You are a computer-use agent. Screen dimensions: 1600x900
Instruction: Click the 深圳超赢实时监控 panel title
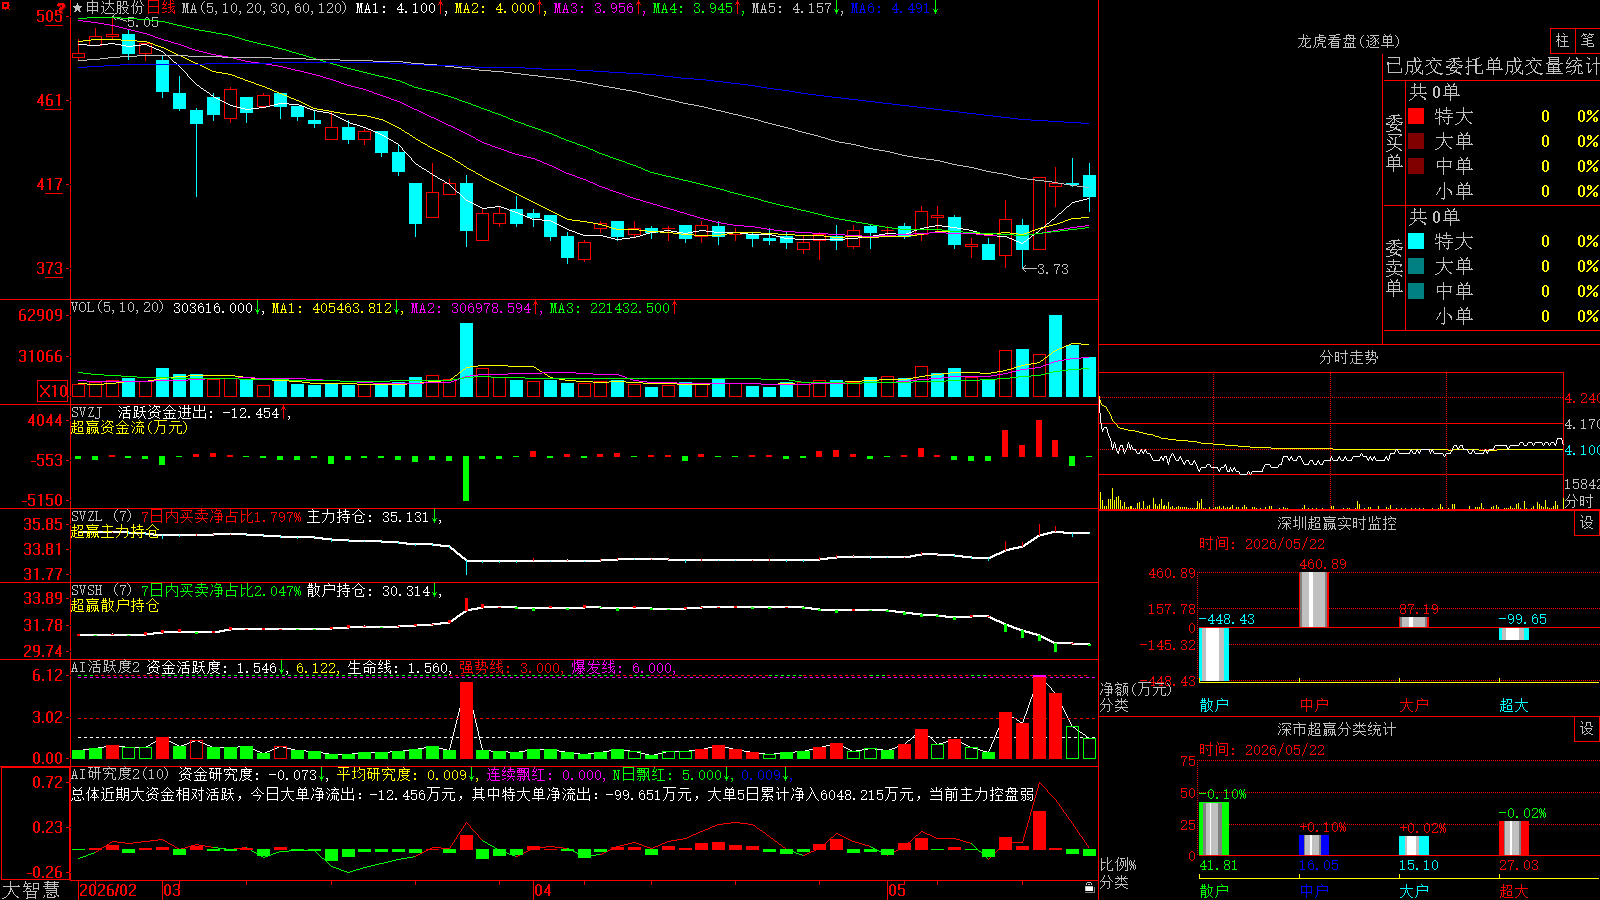pyautogui.click(x=1336, y=523)
